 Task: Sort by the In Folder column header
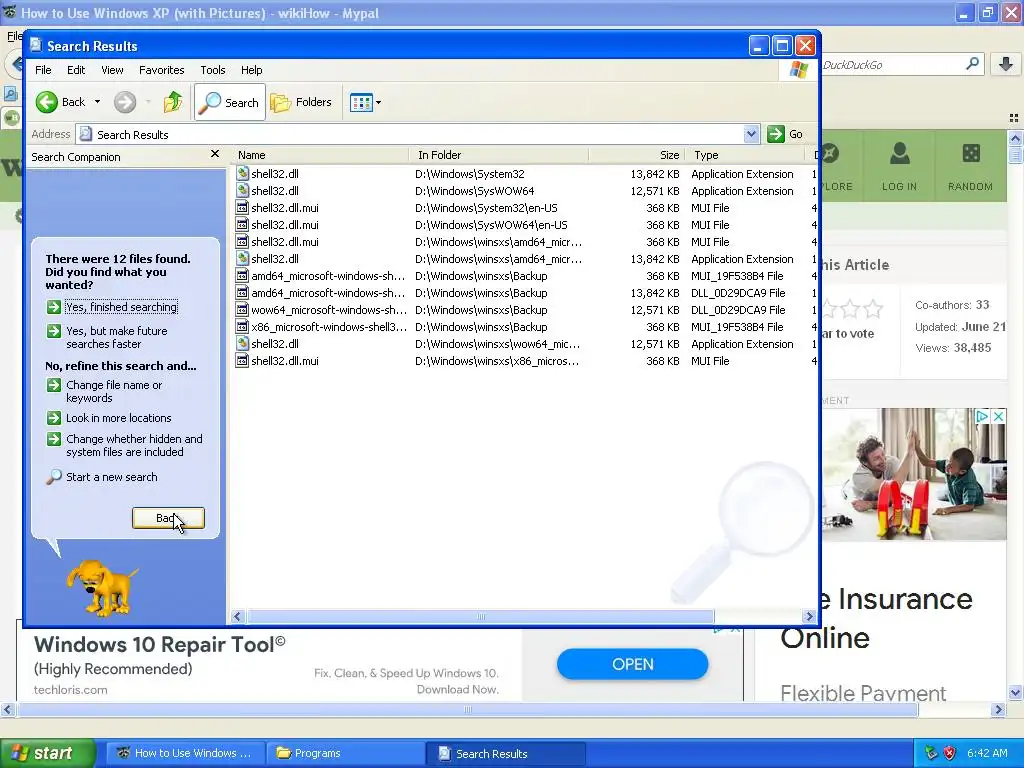tap(500, 155)
